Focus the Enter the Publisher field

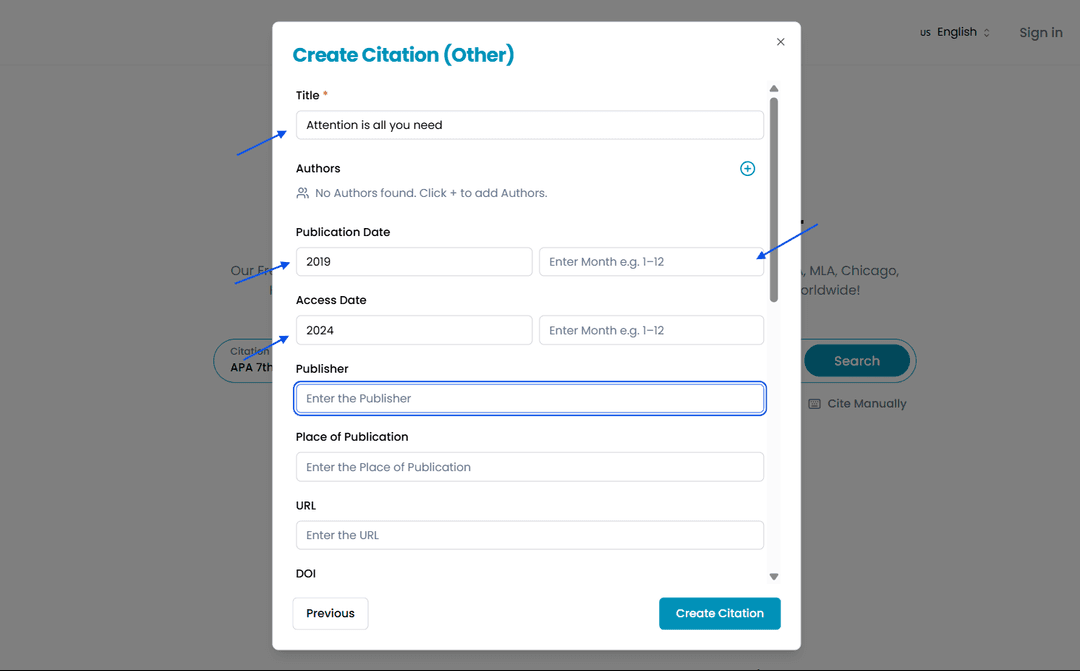pyautogui.click(x=529, y=398)
